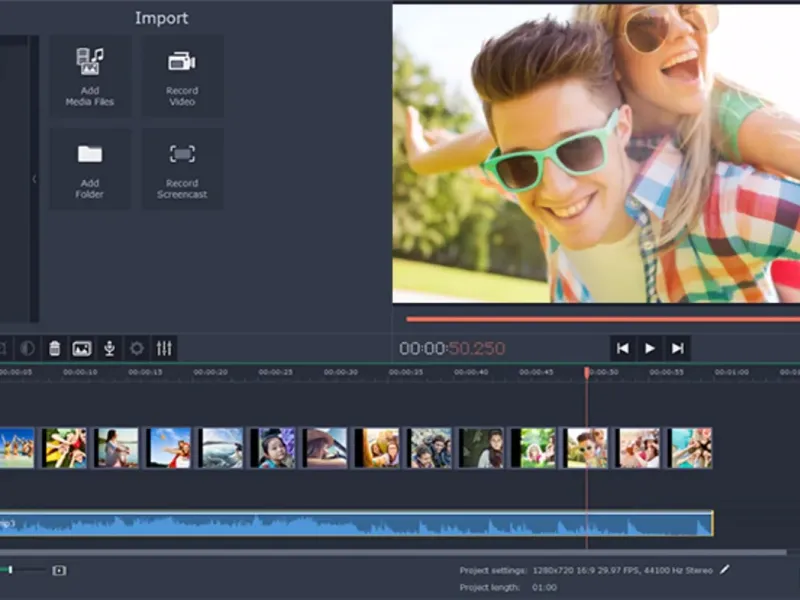
Task: Skip to the next frame
Action: [x=678, y=348]
